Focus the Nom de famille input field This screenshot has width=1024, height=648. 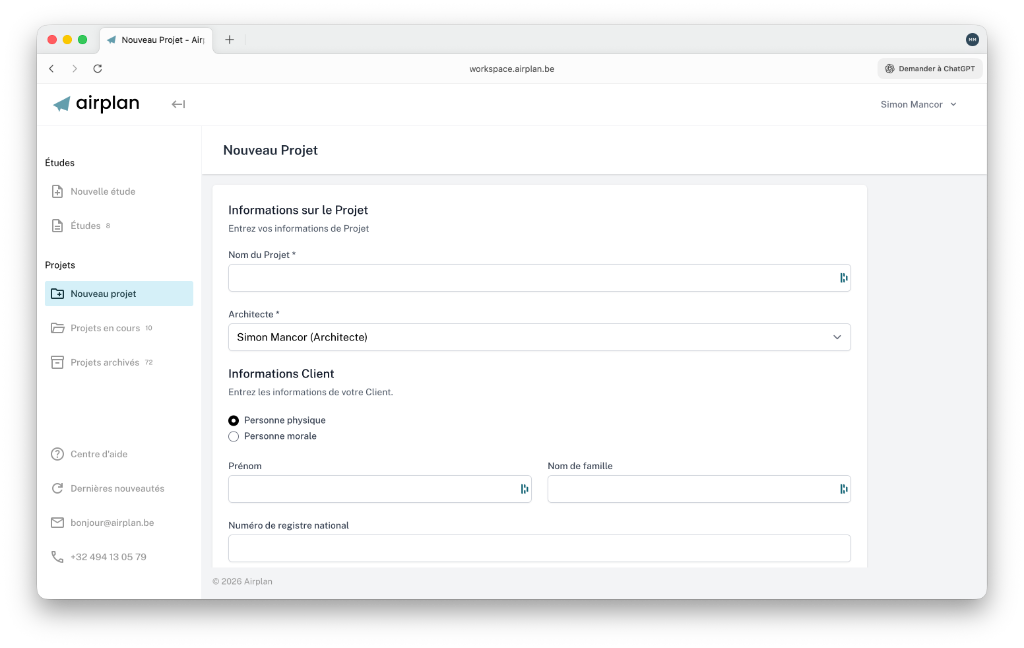click(699, 489)
